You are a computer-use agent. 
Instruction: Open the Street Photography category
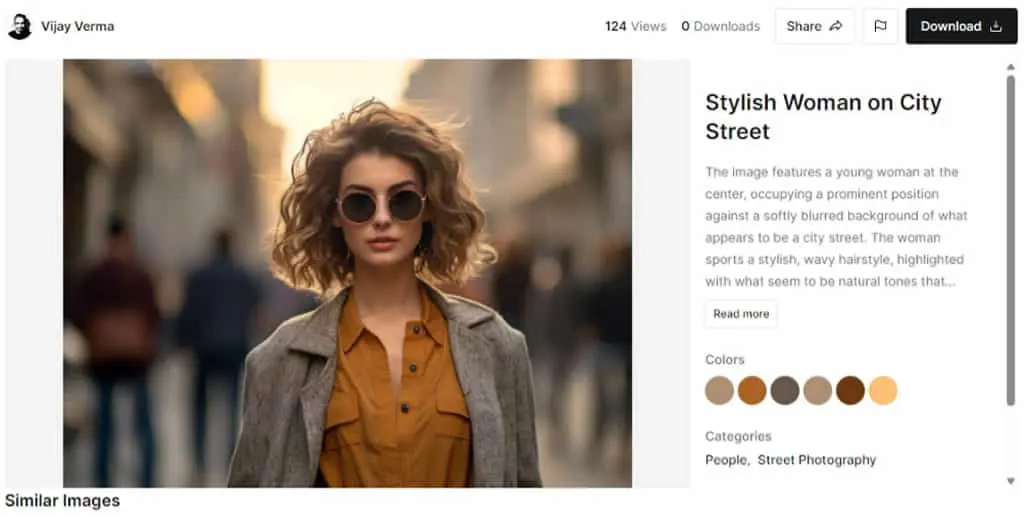pyautogui.click(x=816, y=460)
